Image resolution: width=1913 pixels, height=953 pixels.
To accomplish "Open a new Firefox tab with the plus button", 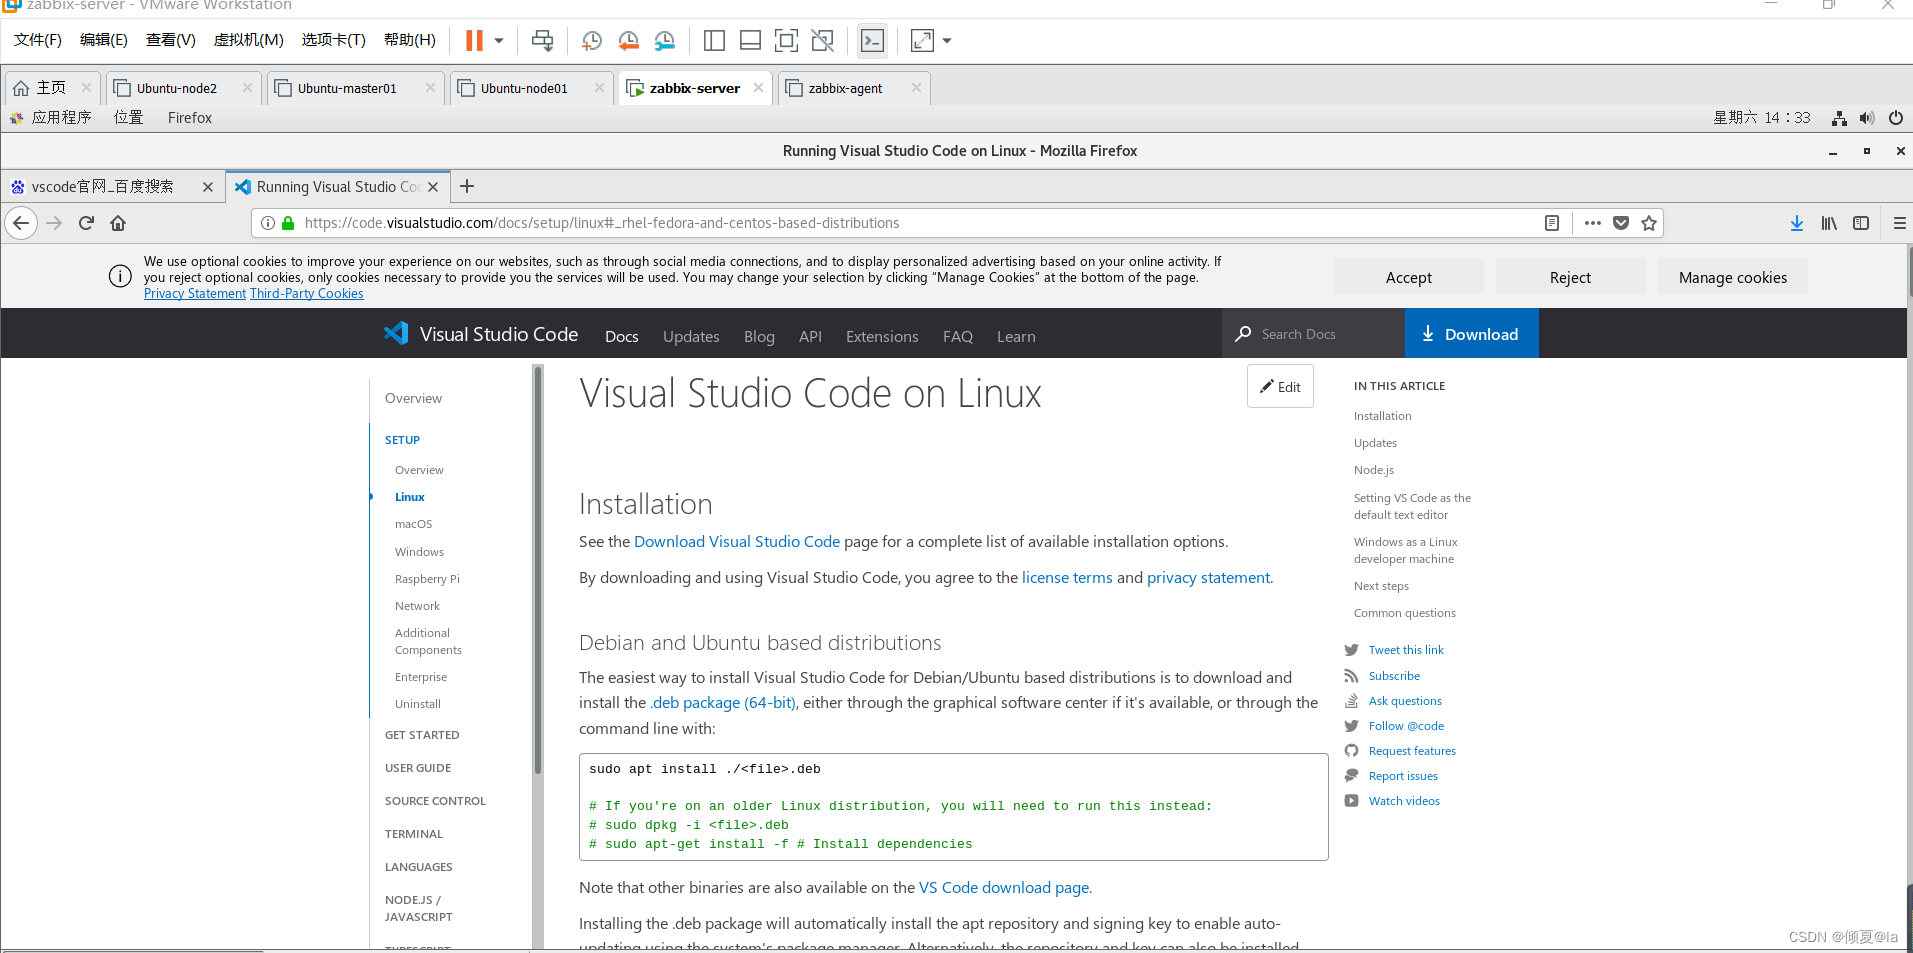I will point(467,186).
